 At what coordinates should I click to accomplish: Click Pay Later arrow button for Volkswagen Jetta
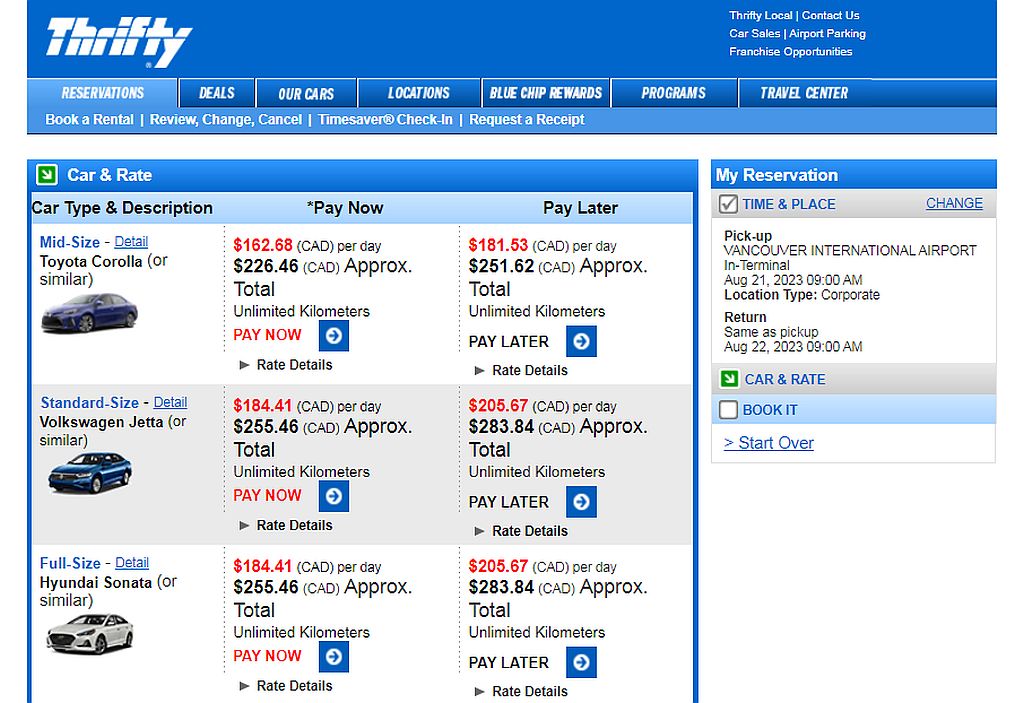[581, 502]
